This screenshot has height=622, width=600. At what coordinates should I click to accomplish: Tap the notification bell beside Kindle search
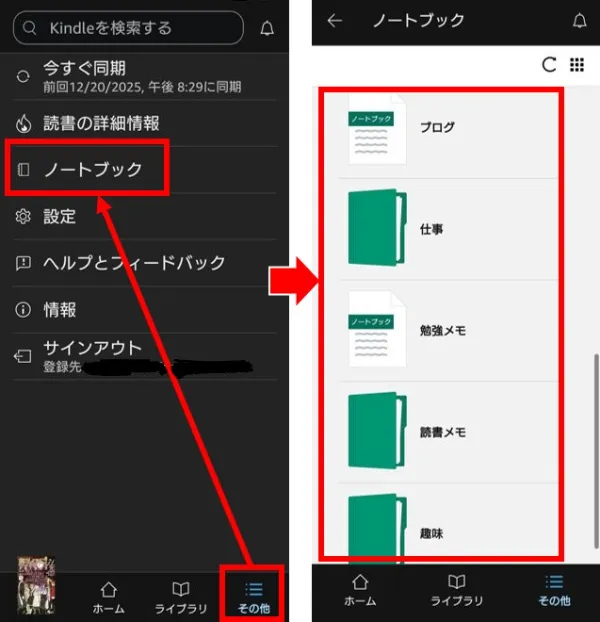[x=267, y=29]
